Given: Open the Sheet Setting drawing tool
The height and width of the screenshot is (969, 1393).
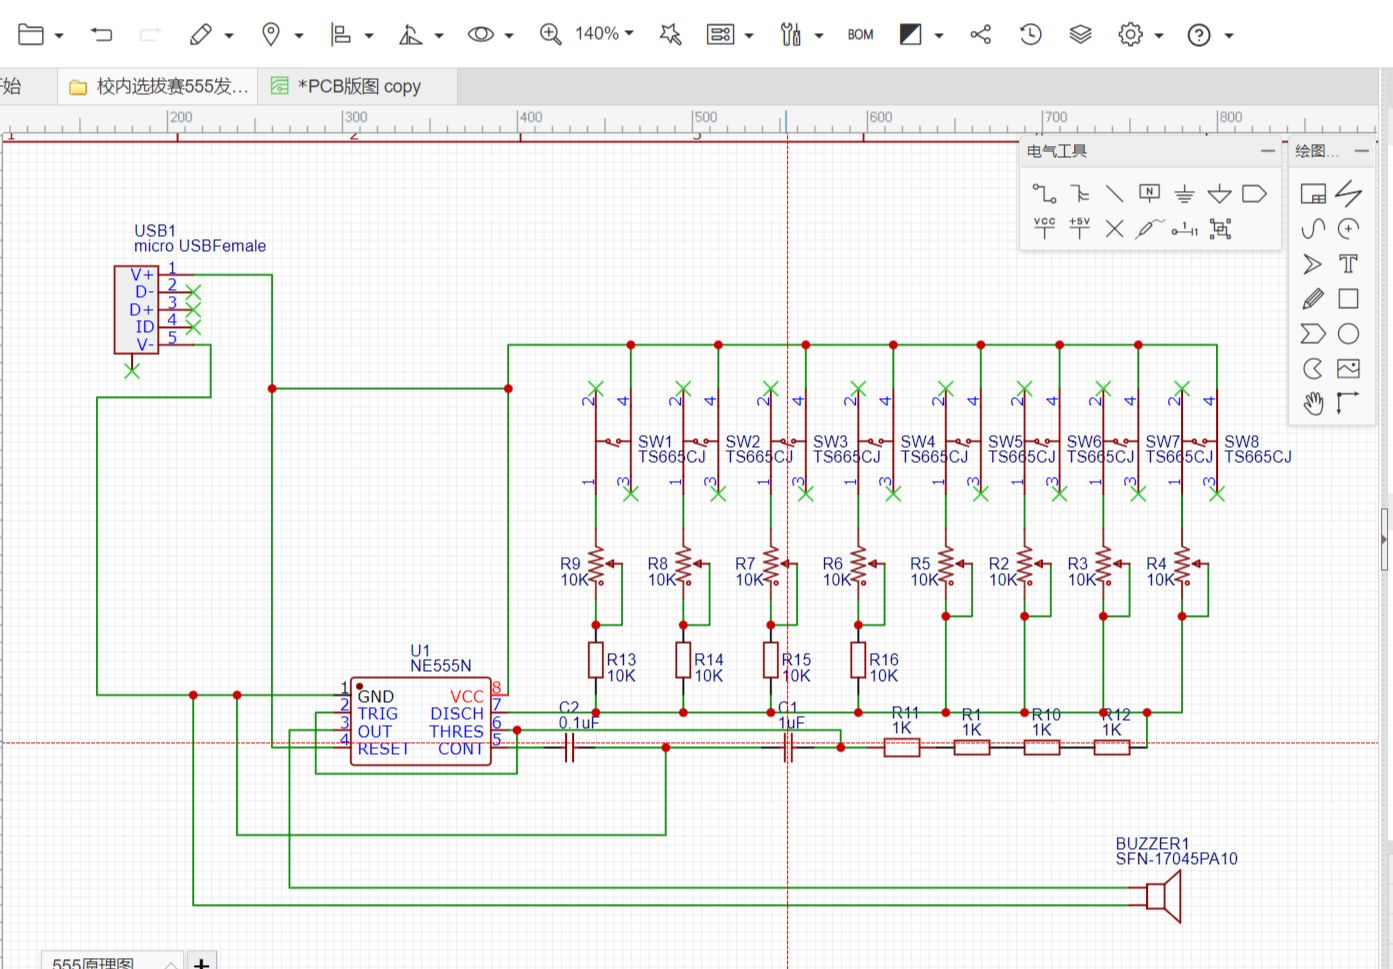Looking at the screenshot, I should (1313, 193).
